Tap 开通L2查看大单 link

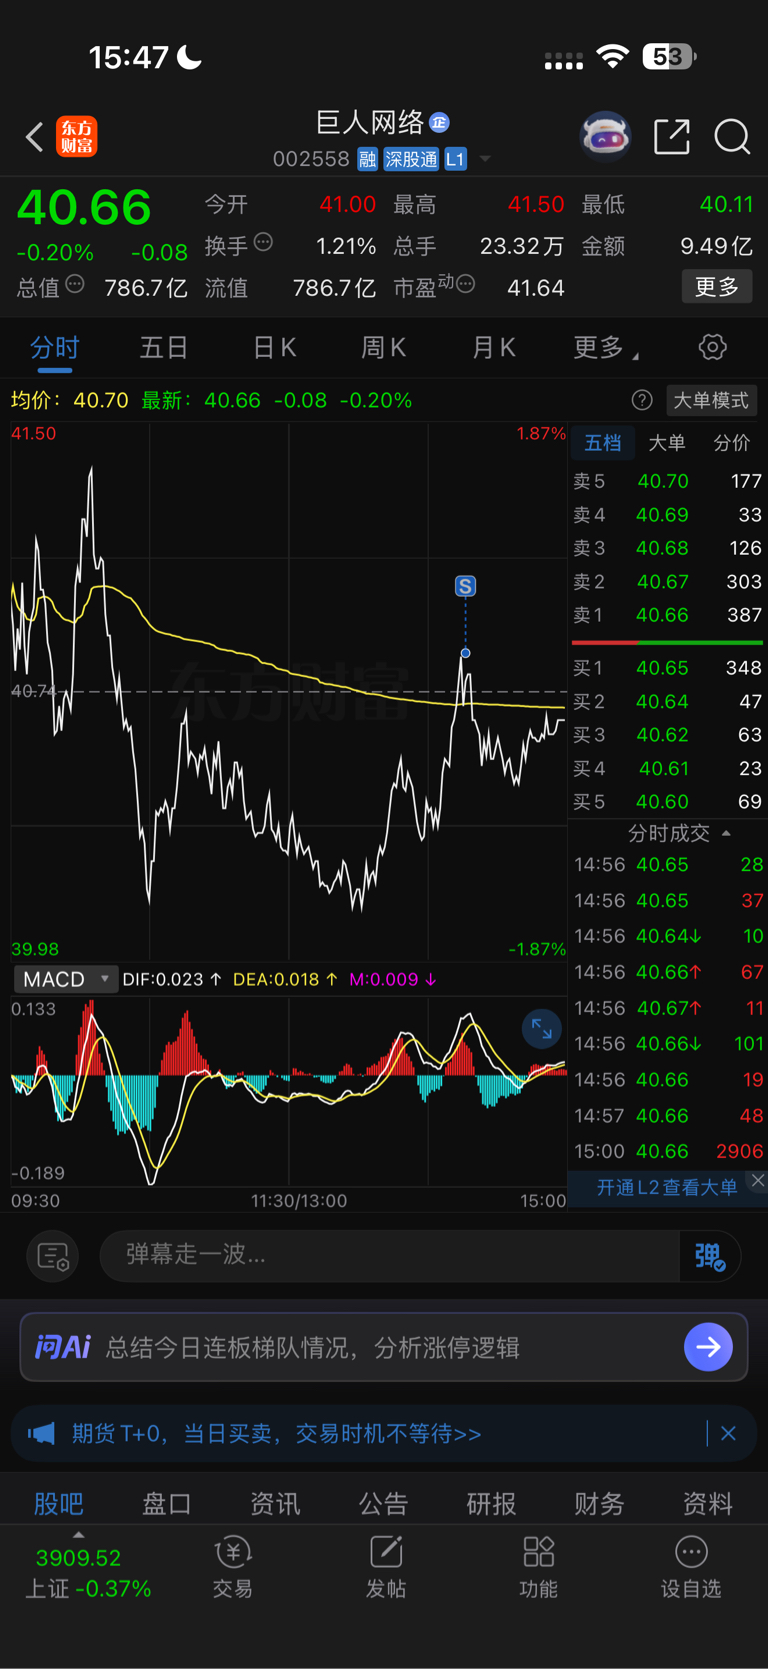667,1187
